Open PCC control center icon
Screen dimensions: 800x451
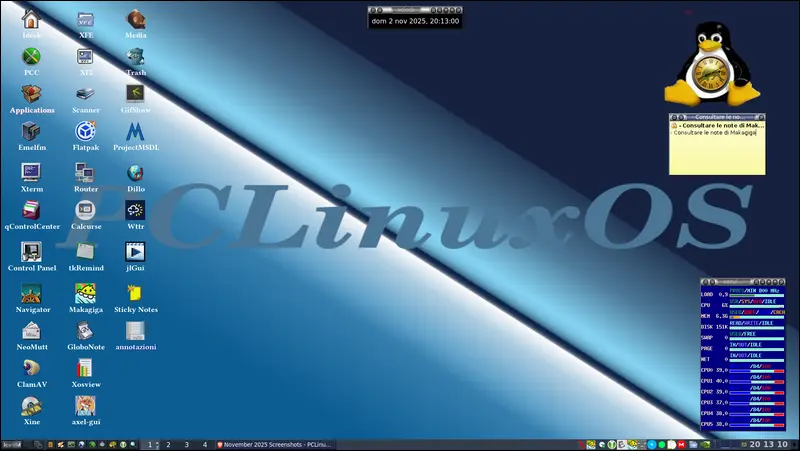[31, 56]
